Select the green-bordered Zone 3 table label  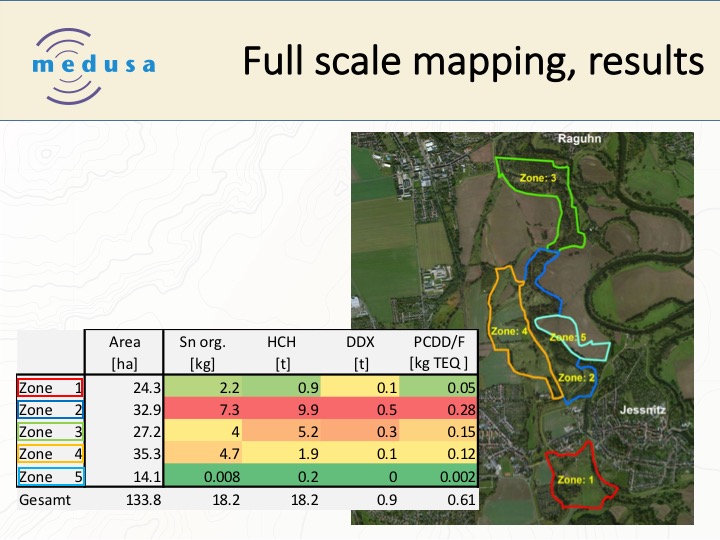50,432
